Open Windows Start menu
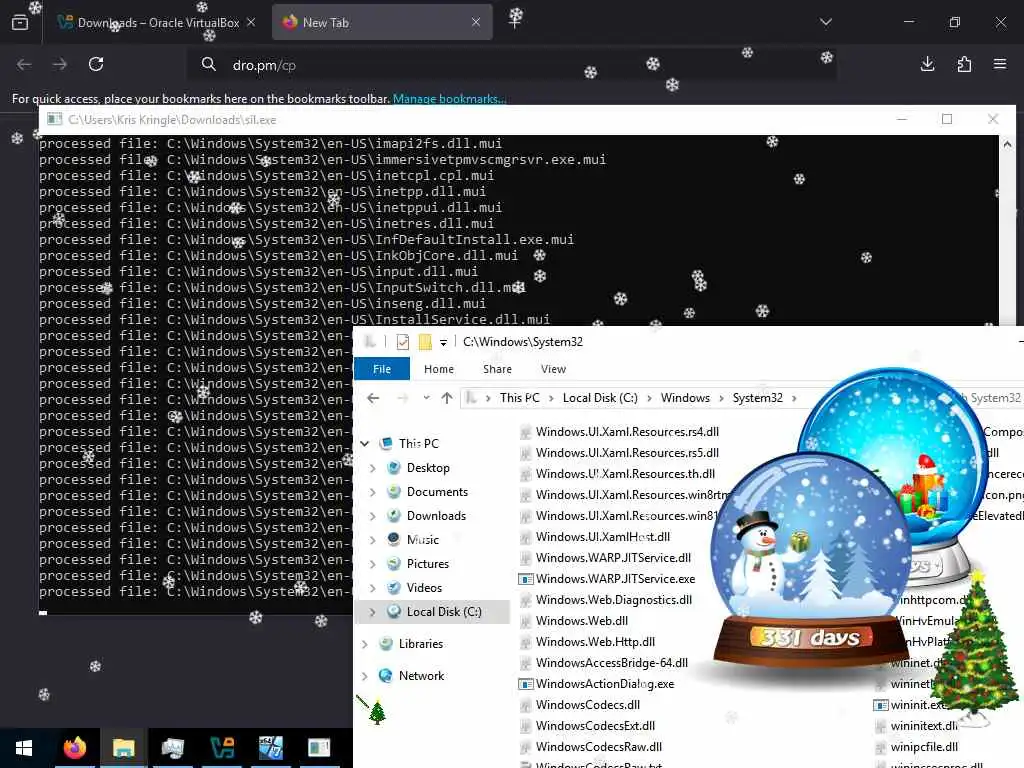 pos(24,748)
